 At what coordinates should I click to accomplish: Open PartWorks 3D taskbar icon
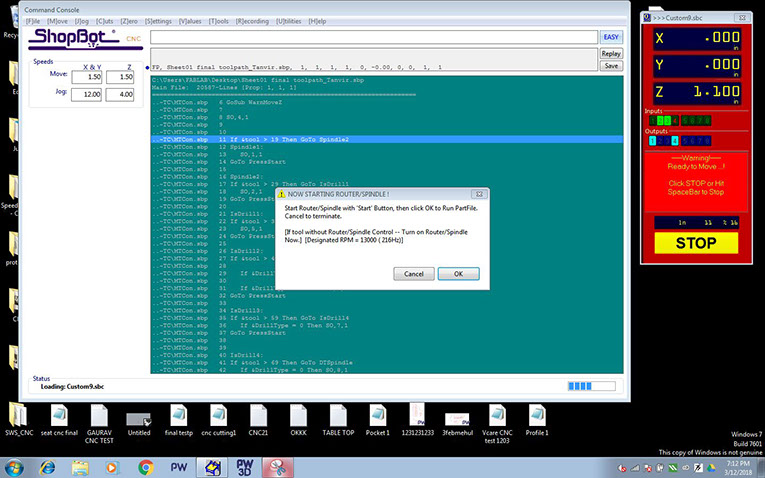(245, 468)
